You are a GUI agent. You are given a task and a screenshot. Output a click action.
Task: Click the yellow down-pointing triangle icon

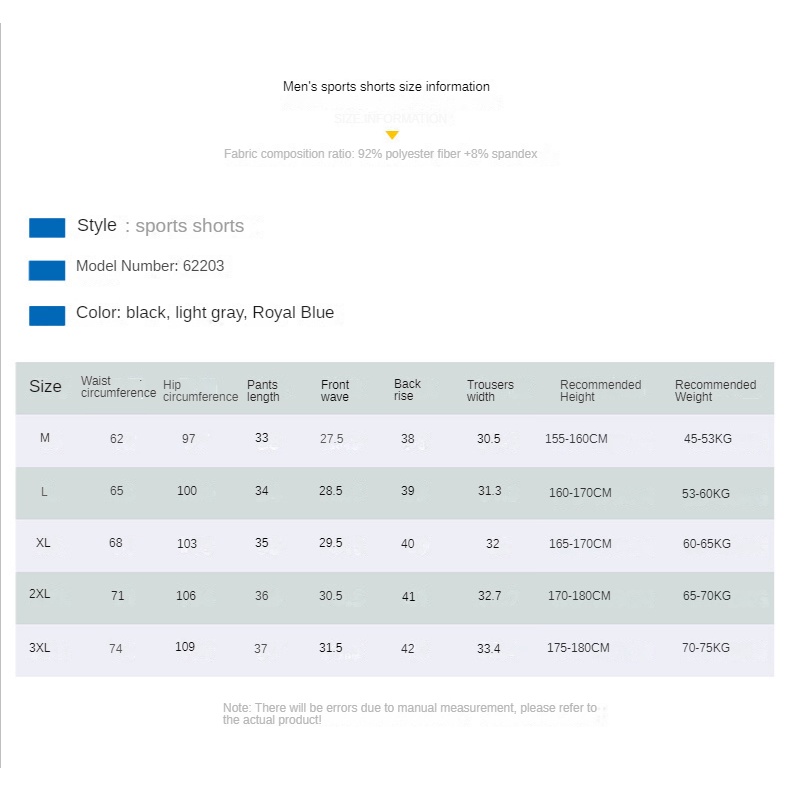392,135
